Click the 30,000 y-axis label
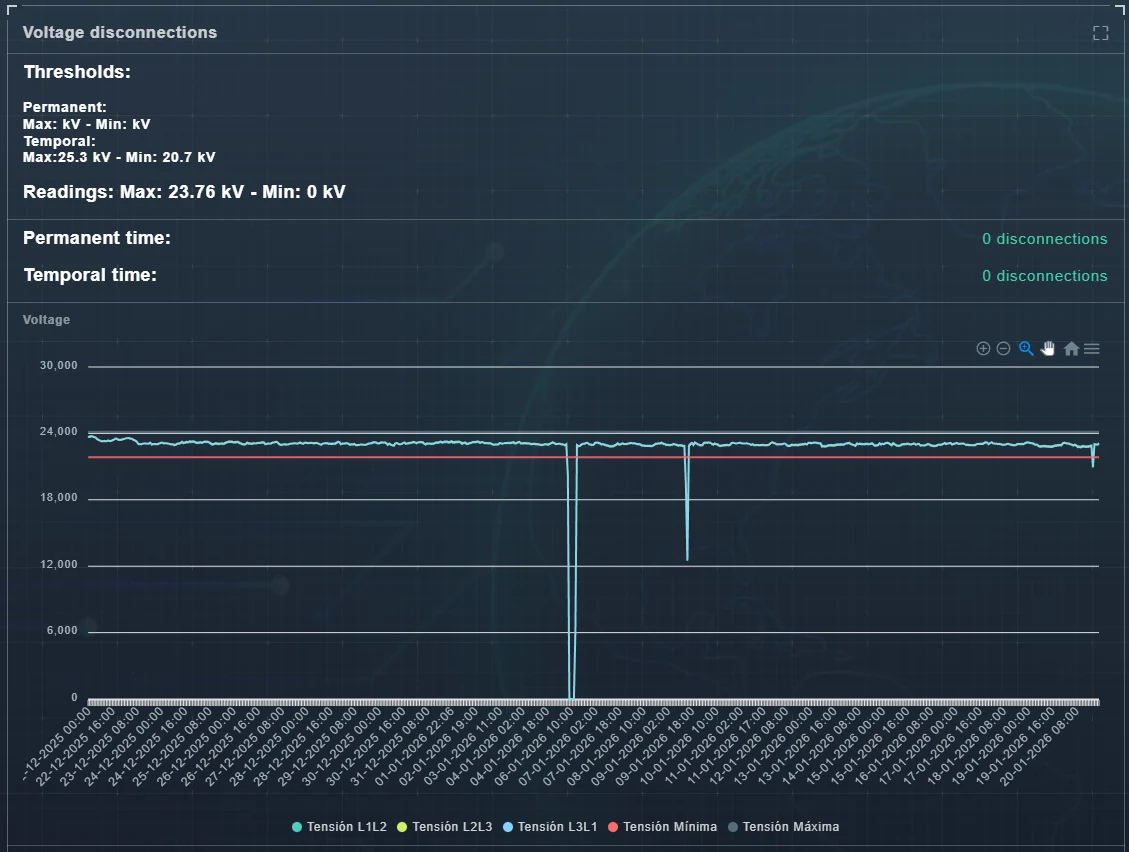 [58, 366]
